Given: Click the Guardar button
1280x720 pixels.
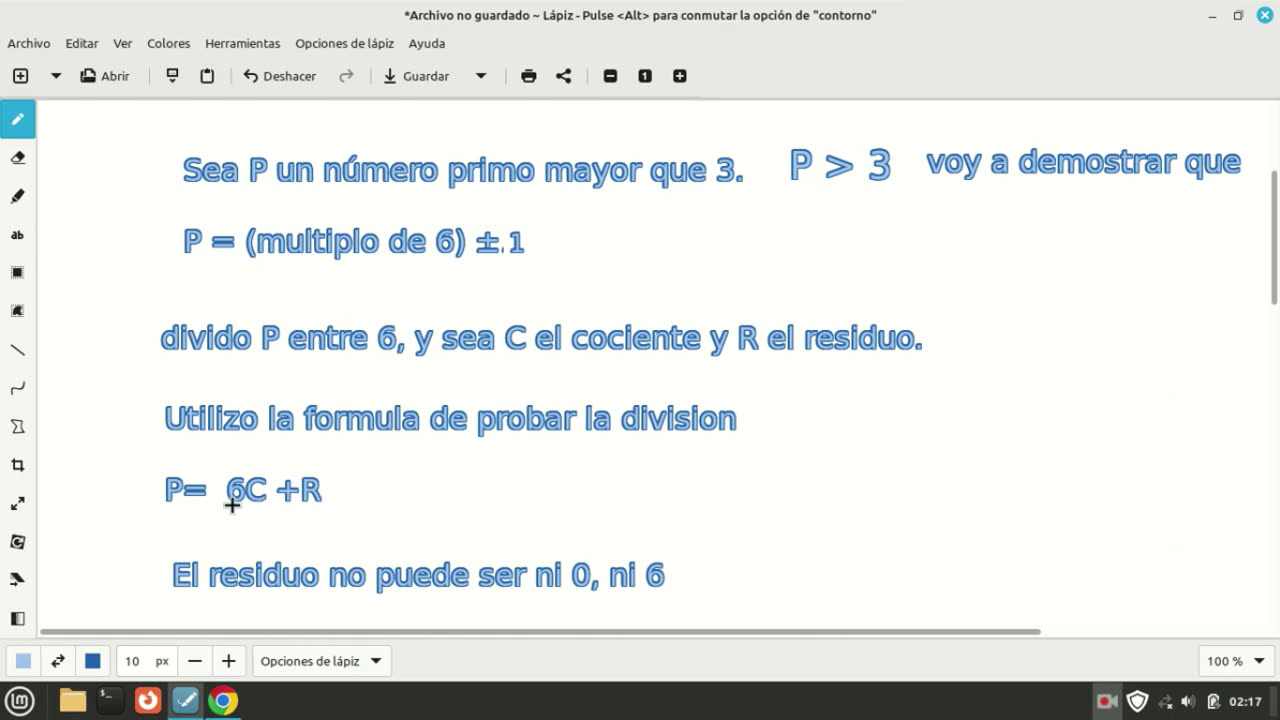Looking at the screenshot, I should tap(416, 76).
